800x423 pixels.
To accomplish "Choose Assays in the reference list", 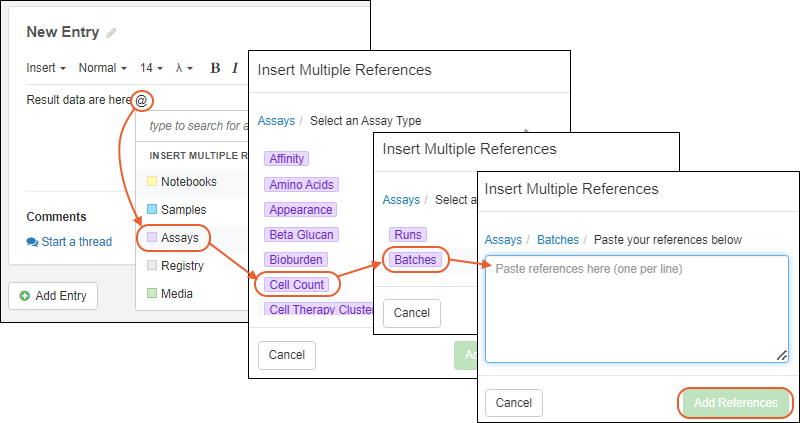I will point(180,238).
